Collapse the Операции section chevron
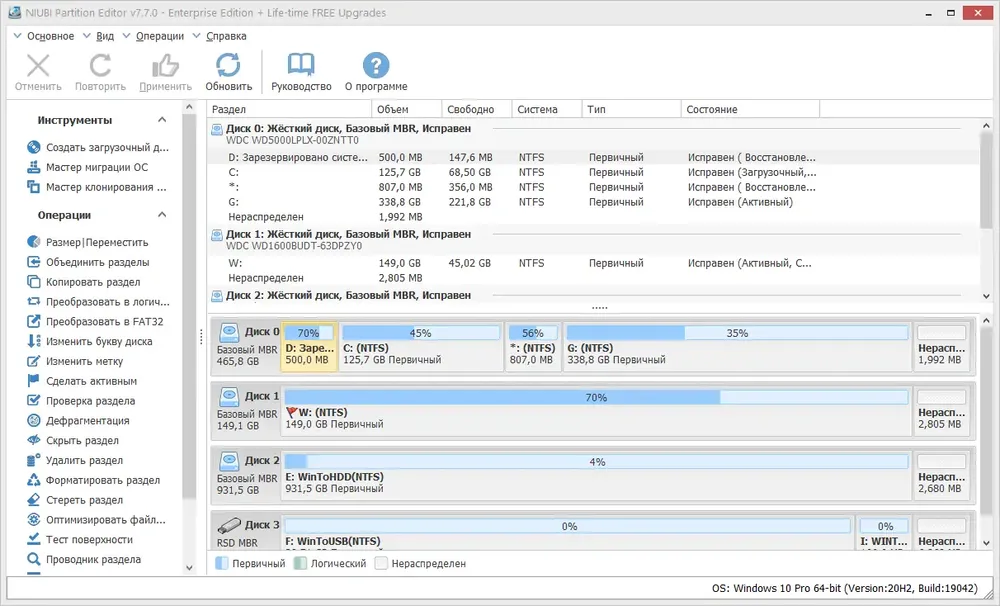 click(162, 215)
